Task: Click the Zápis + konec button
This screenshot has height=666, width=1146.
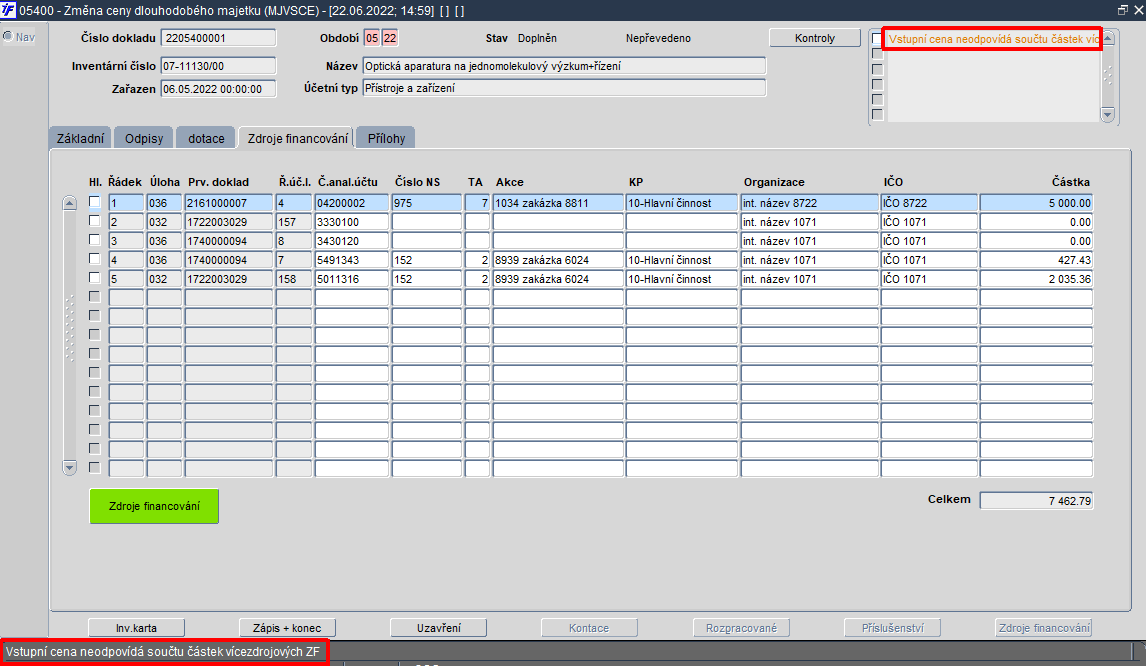Action: click(x=287, y=628)
